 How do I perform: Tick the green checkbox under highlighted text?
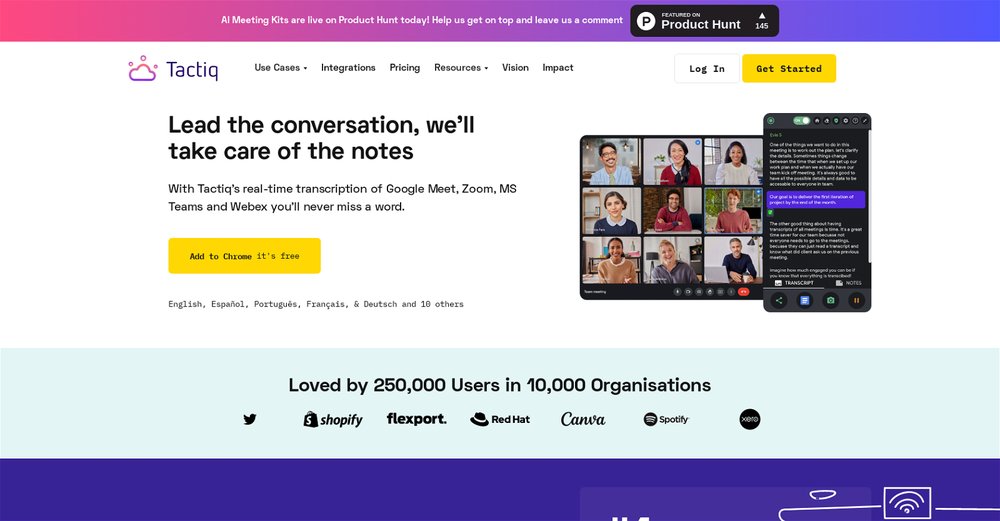(772, 212)
